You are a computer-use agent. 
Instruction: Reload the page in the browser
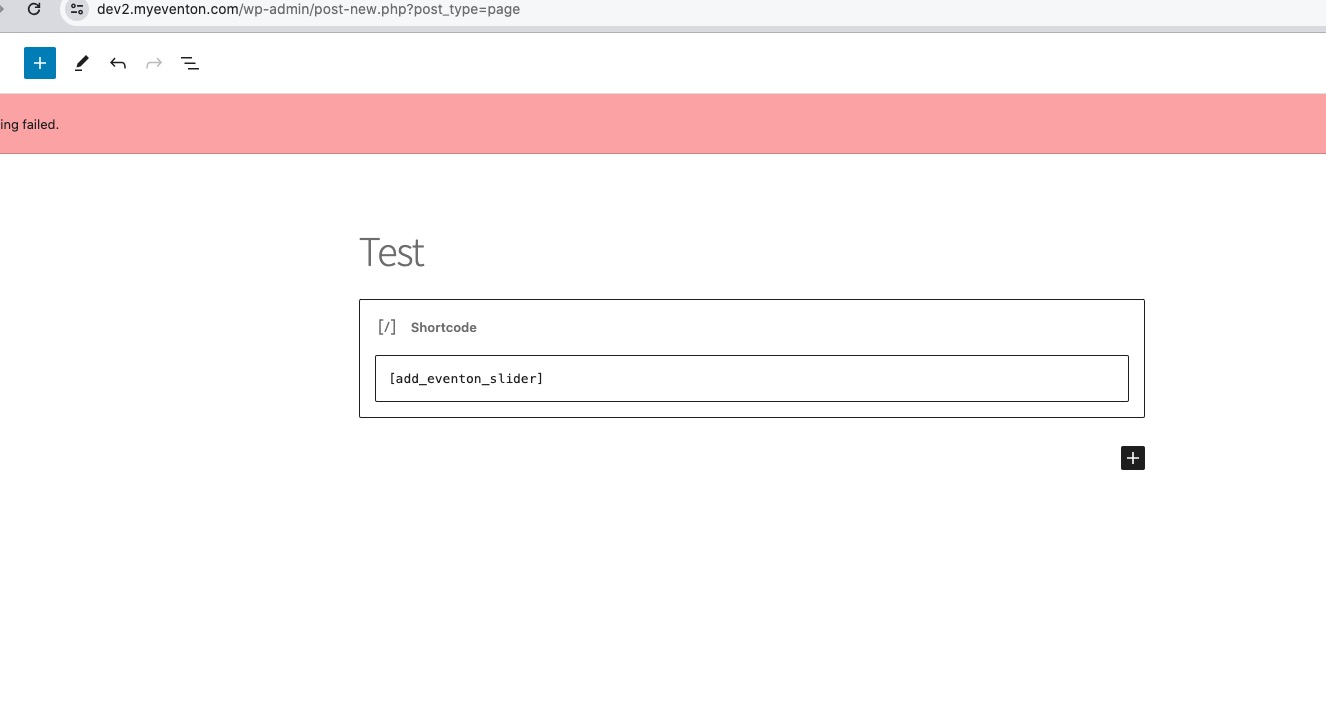point(33,9)
